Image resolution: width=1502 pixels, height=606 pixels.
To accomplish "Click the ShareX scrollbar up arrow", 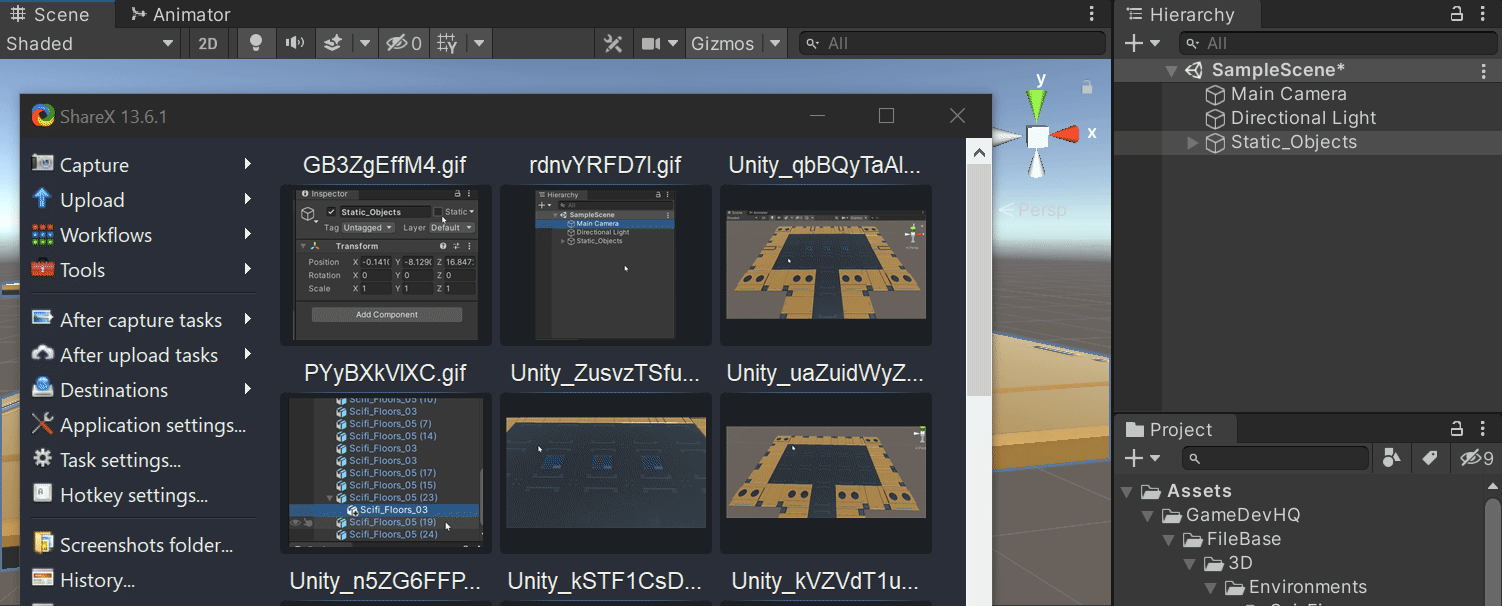I will click(x=978, y=152).
